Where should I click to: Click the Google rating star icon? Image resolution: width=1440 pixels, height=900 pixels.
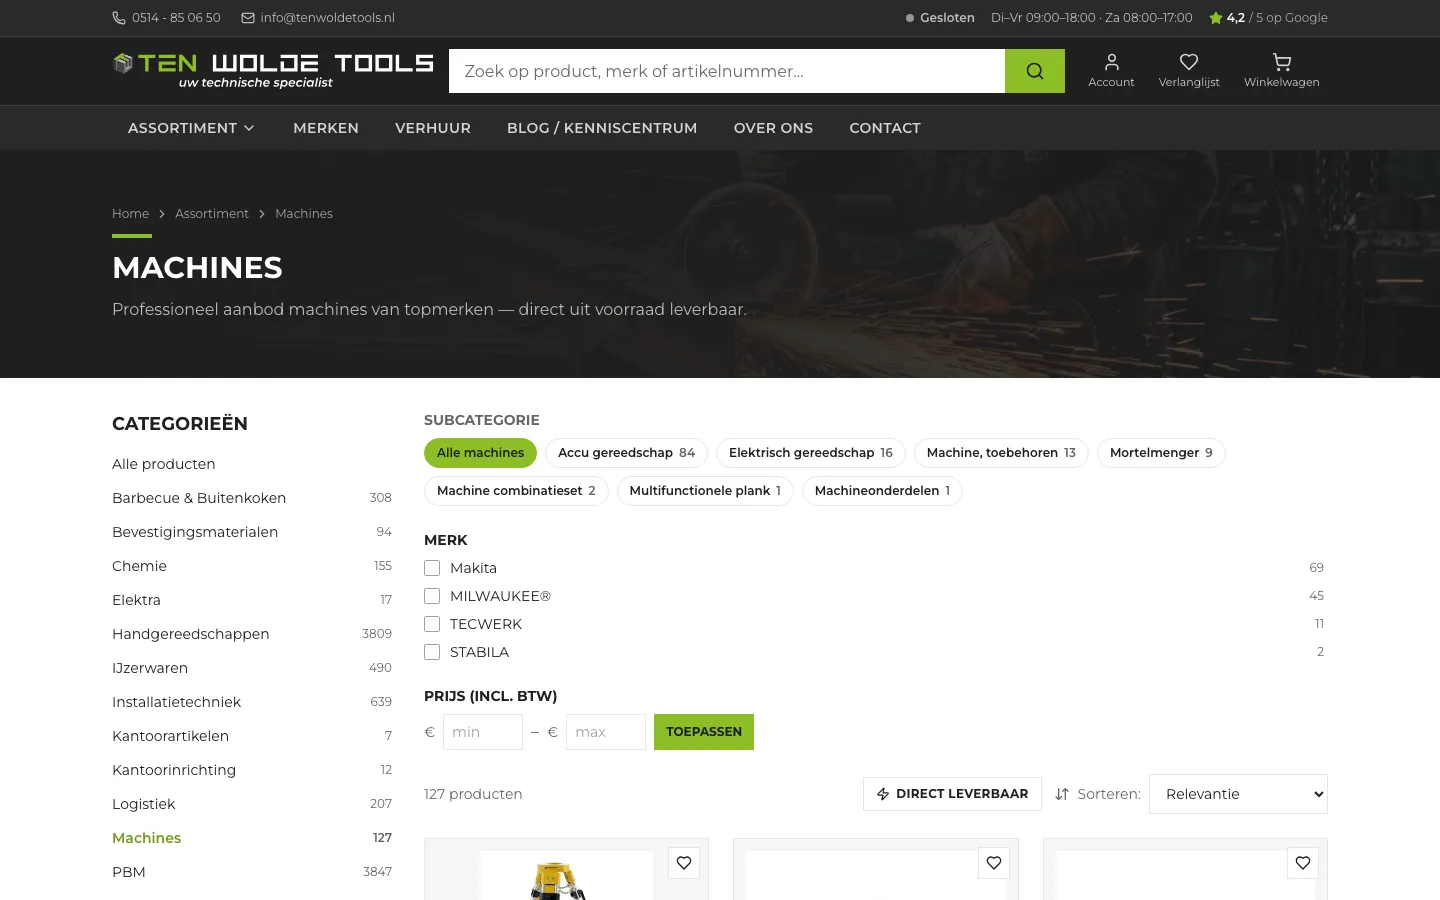pyautogui.click(x=1216, y=18)
